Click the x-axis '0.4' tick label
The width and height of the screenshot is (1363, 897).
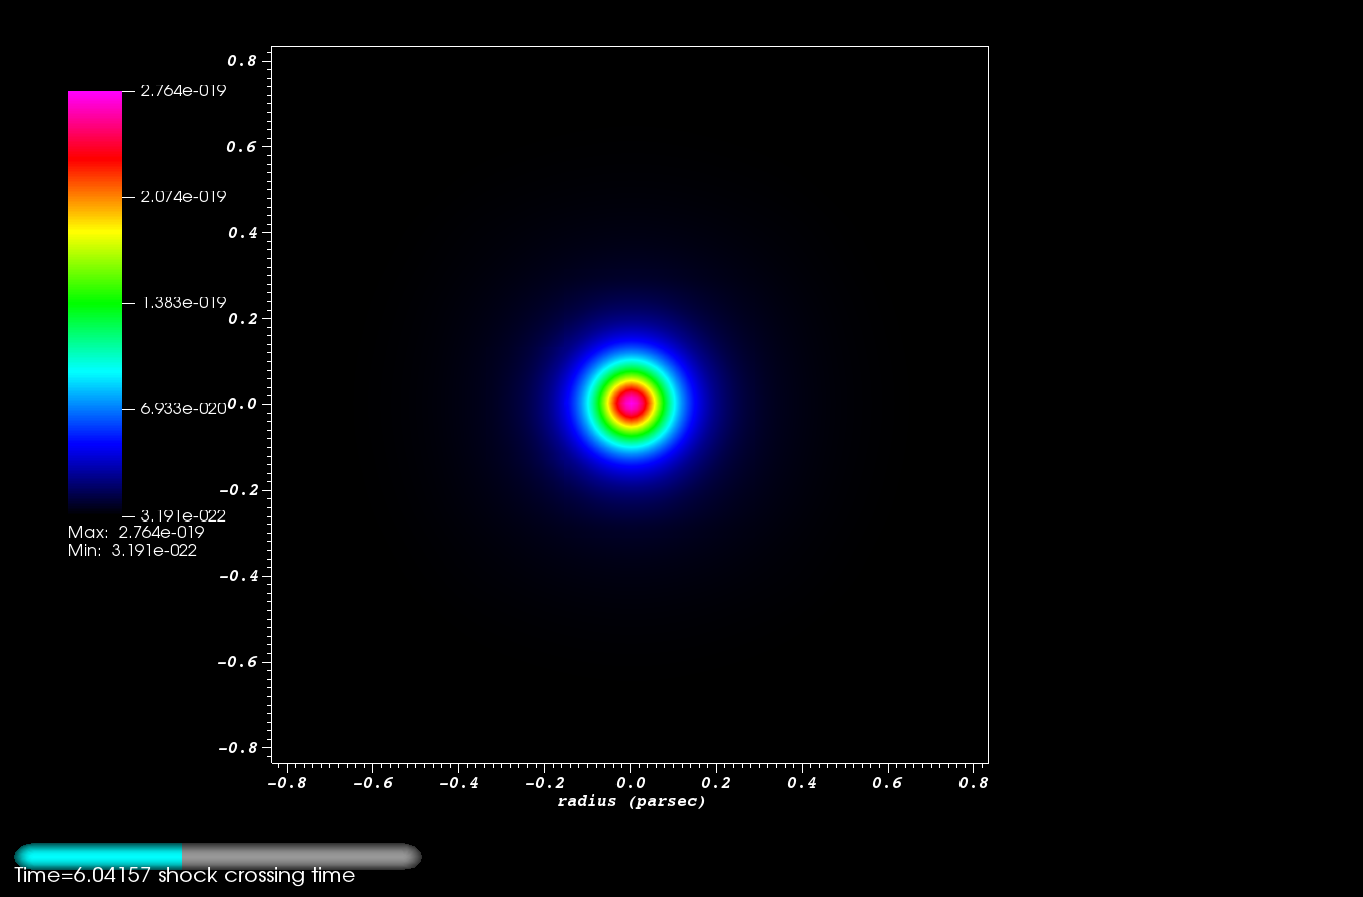(x=802, y=783)
